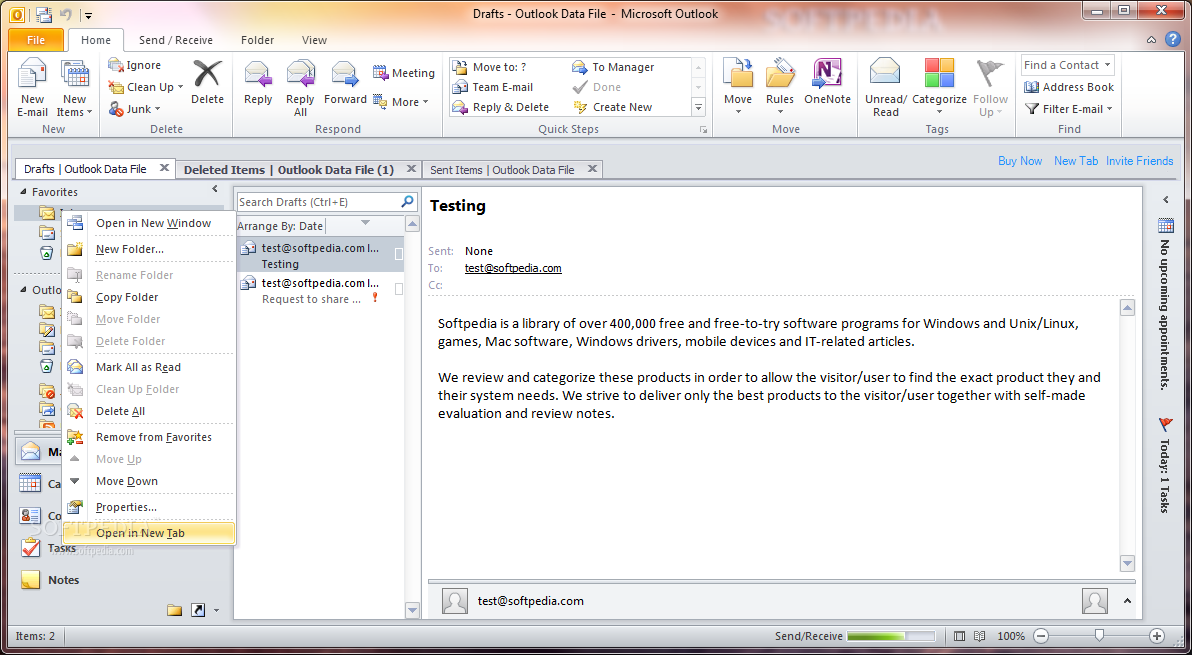
Task: Open the Folder List icon
Action: [175, 610]
